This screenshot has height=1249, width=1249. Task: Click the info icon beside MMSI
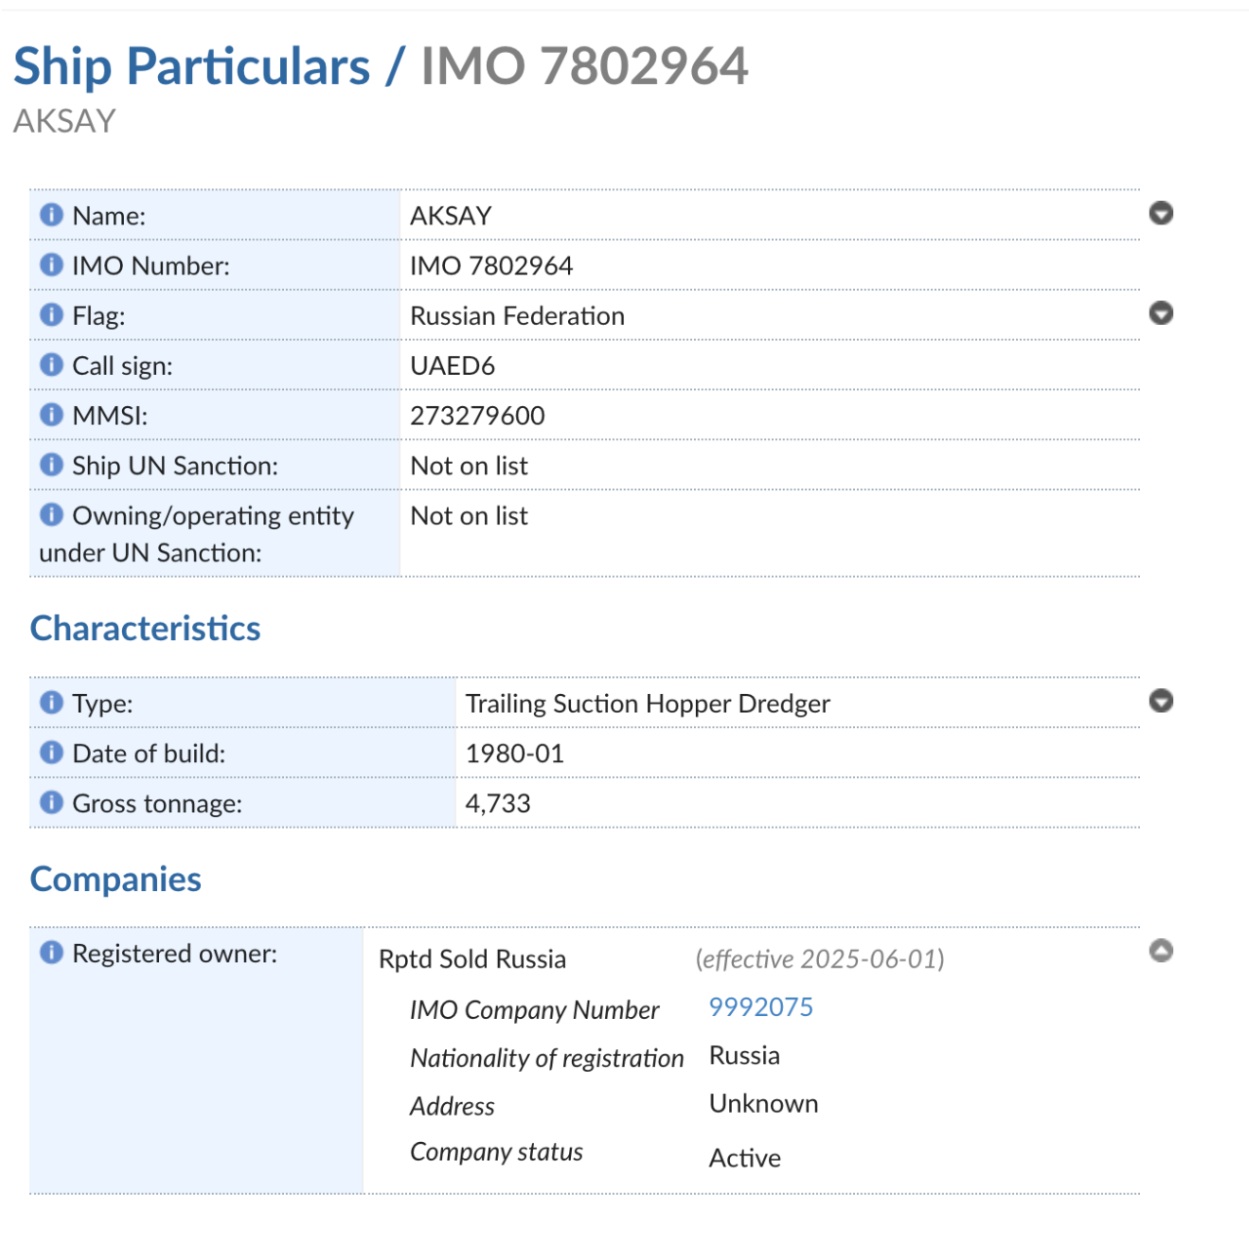pos(51,415)
